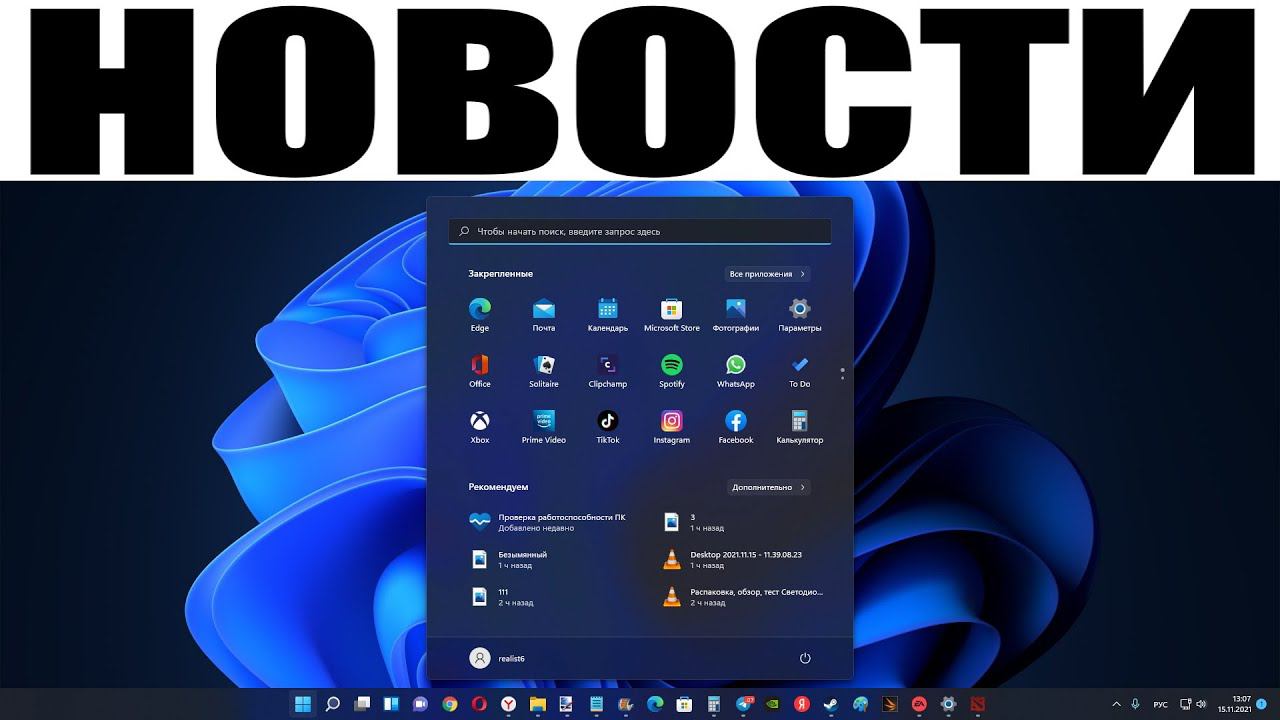Open the power options button
Screen dimensions: 1280x720
pos(805,658)
